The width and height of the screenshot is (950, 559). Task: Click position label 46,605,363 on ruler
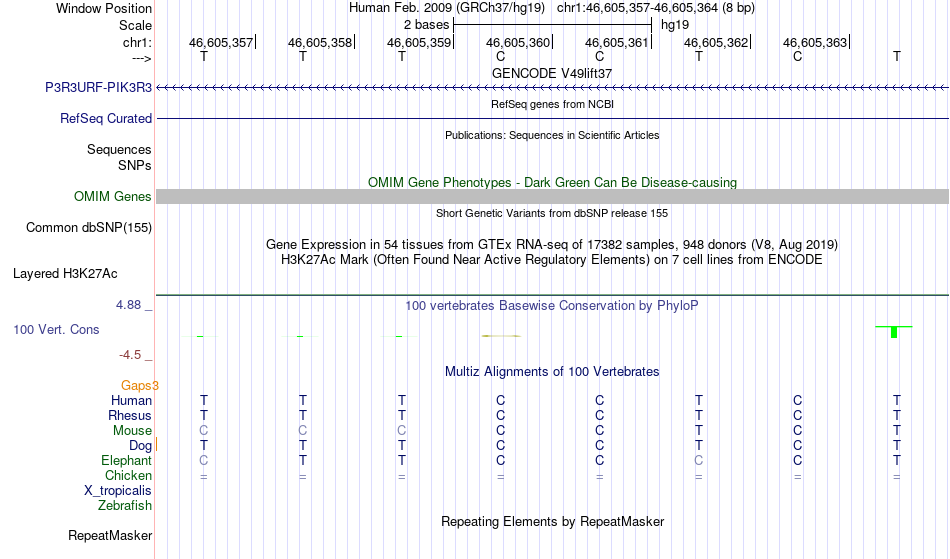[814, 42]
